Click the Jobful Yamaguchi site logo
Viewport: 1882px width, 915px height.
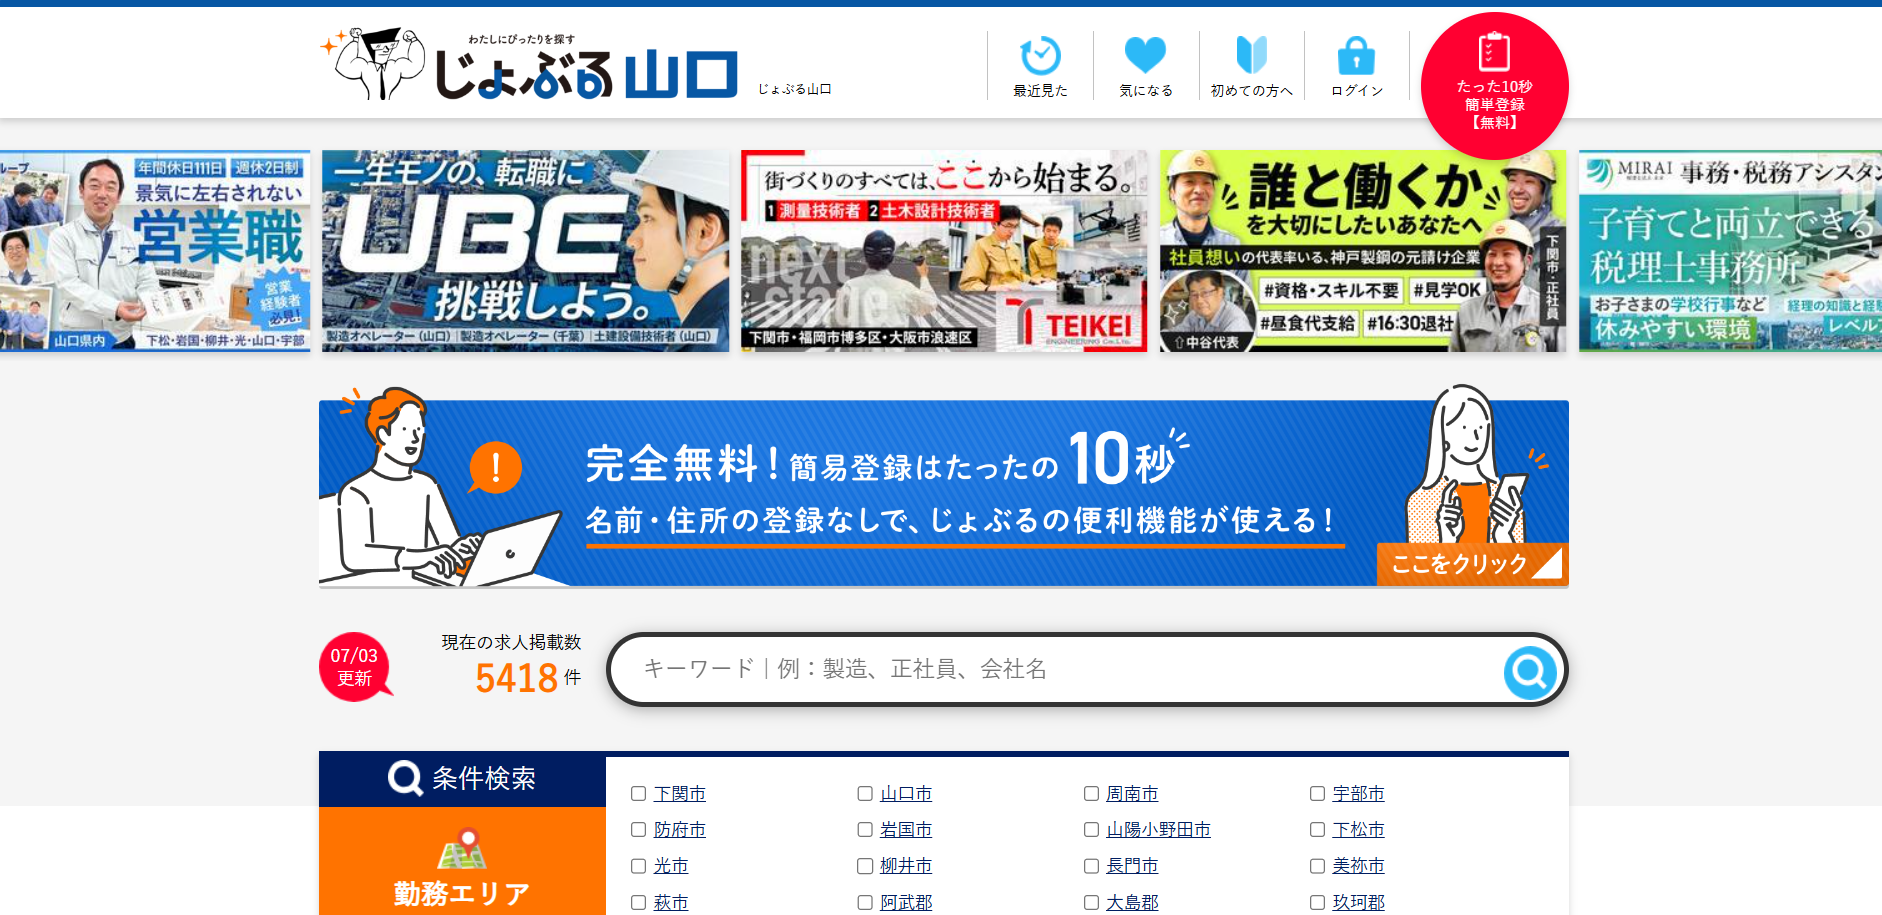pos(530,66)
